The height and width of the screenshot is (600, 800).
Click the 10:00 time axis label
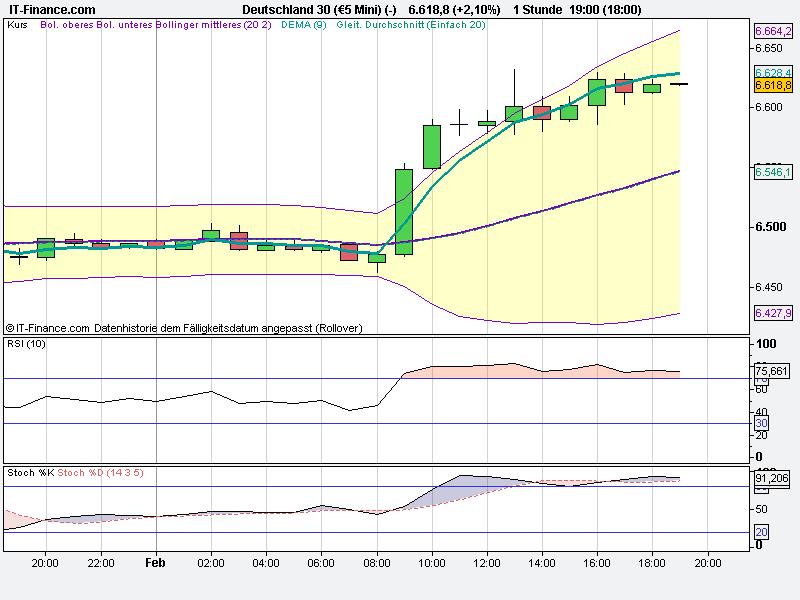[x=434, y=562]
